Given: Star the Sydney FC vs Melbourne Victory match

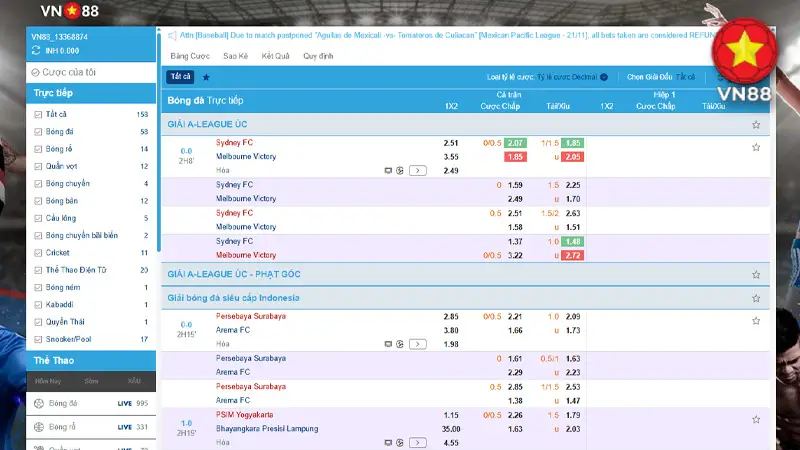Looking at the screenshot, I should (x=756, y=147).
